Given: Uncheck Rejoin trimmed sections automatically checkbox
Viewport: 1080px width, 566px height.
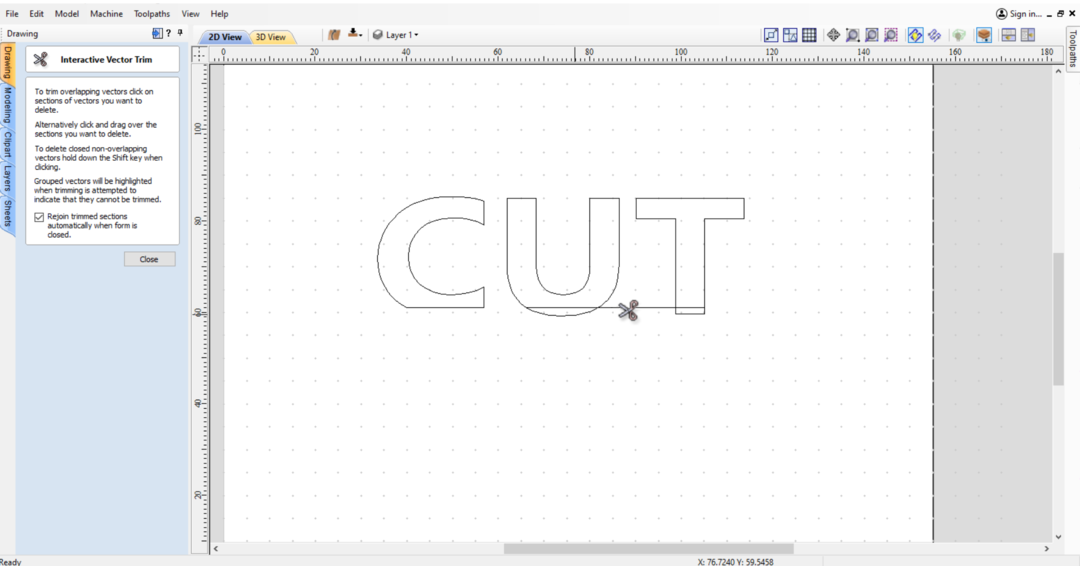Looking at the screenshot, I should (x=39, y=217).
